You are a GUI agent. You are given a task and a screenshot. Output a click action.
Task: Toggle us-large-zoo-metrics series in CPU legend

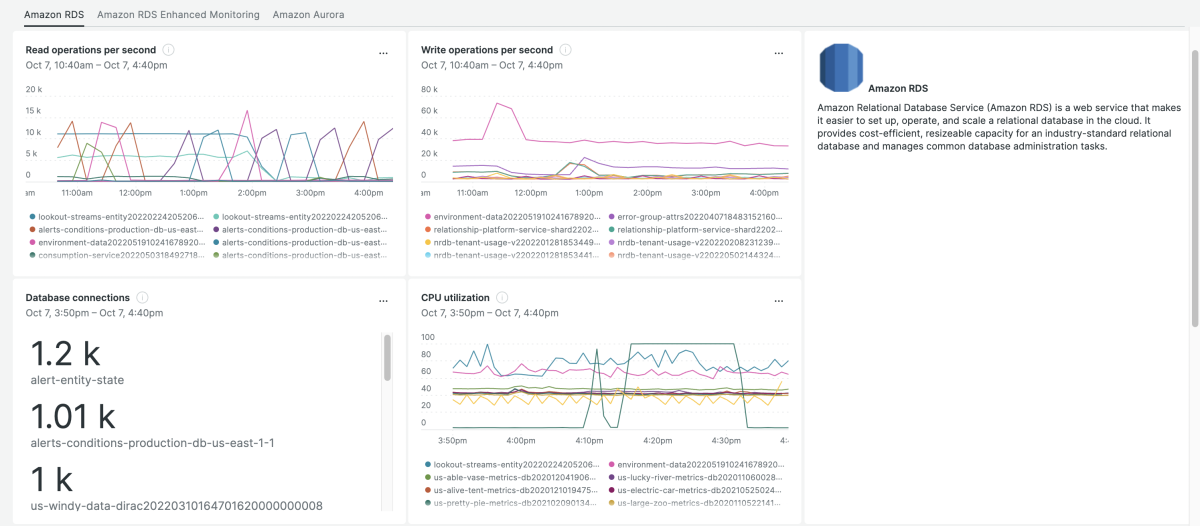[699, 503]
